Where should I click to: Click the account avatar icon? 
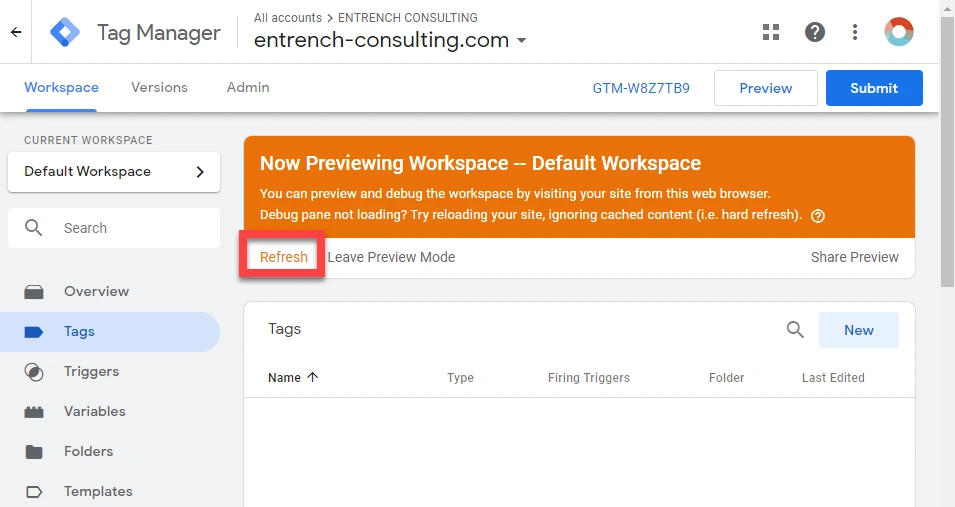[899, 32]
